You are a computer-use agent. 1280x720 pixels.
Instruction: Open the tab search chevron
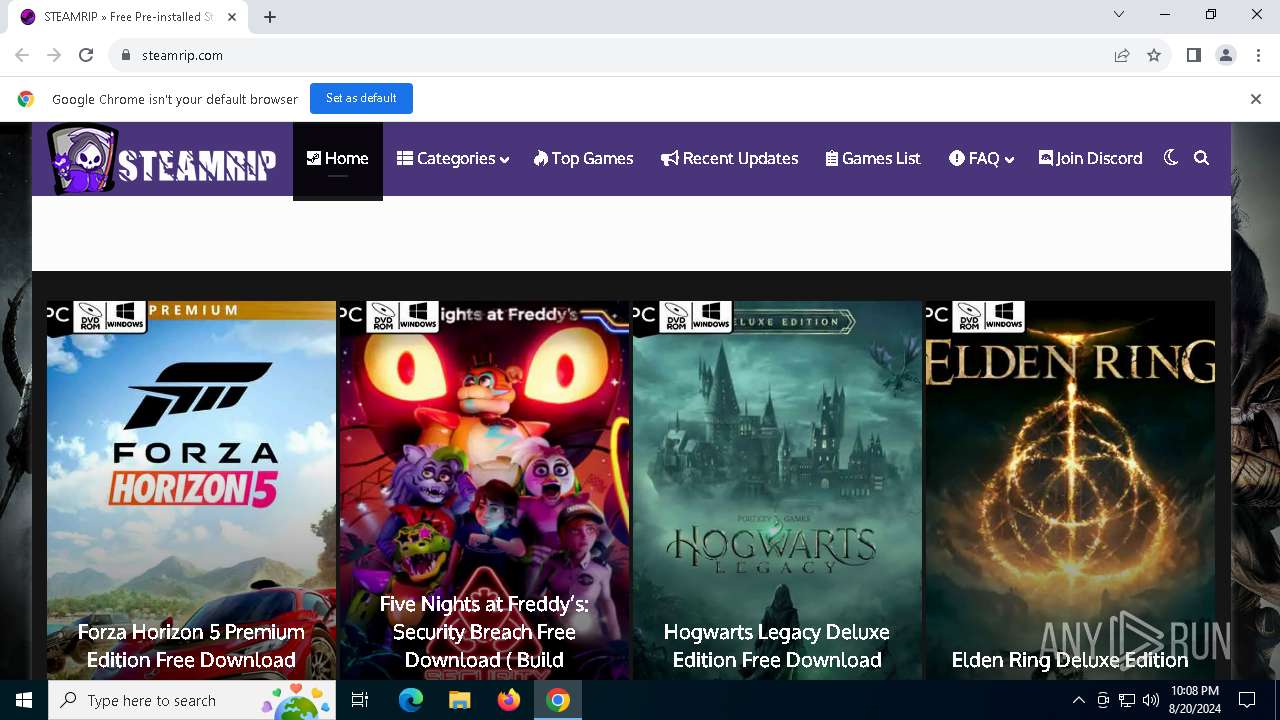coord(1119,14)
